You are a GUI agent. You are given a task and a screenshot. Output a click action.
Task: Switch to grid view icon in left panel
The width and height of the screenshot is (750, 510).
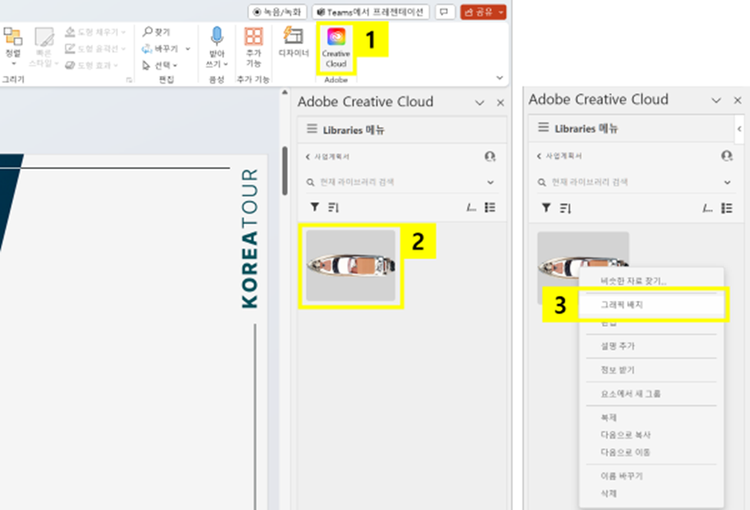click(471, 207)
